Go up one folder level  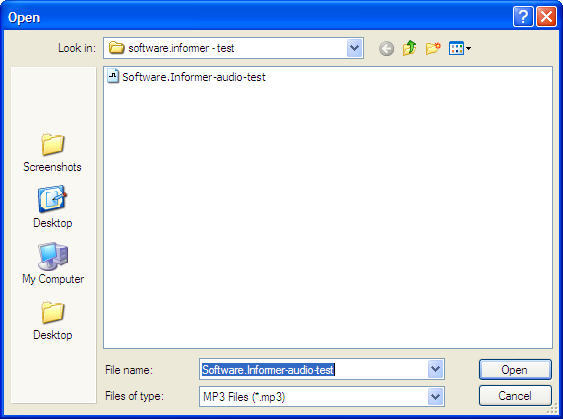409,48
